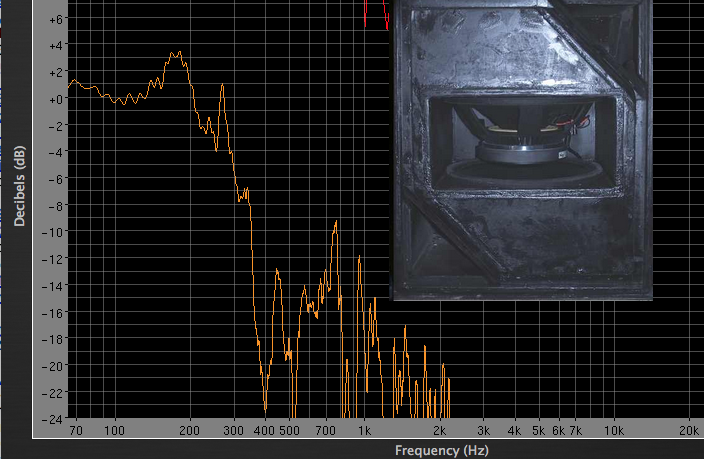This screenshot has height=459, width=704.
Task: Click the "7k" frequency axis label
Action: [576, 431]
